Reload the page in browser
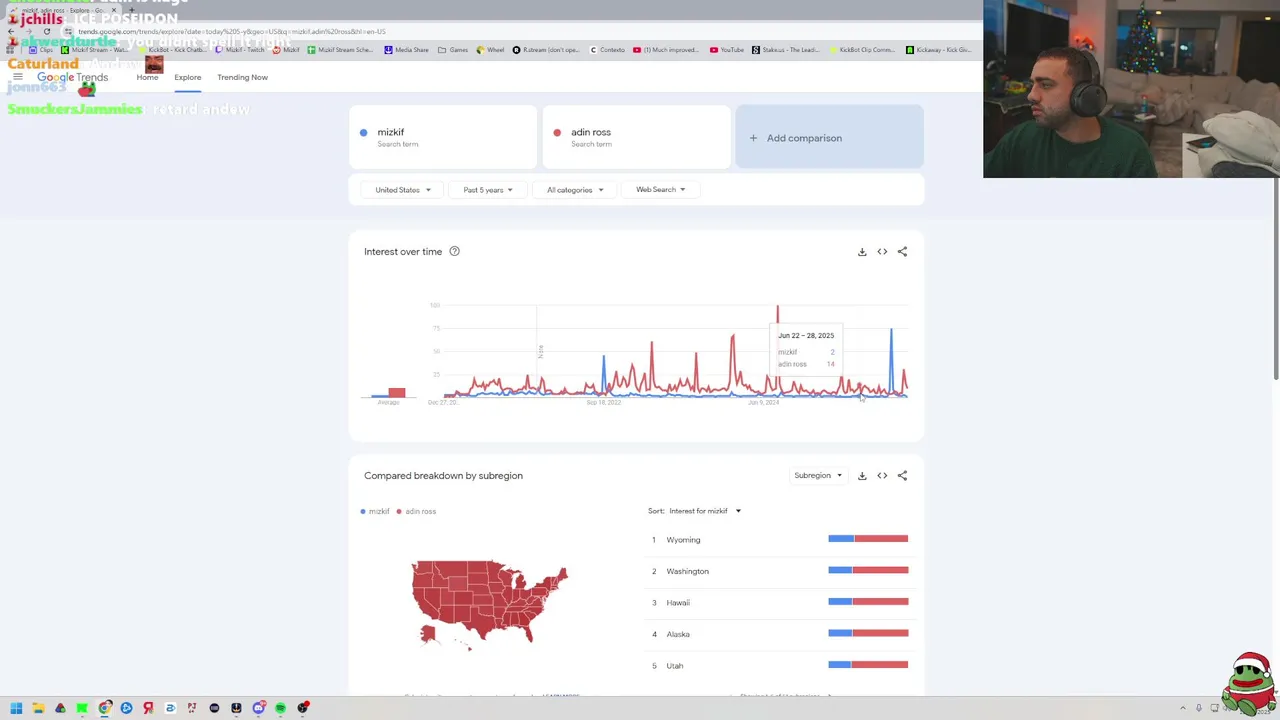The width and height of the screenshot is (1280, 720). (x=46, y=31)
